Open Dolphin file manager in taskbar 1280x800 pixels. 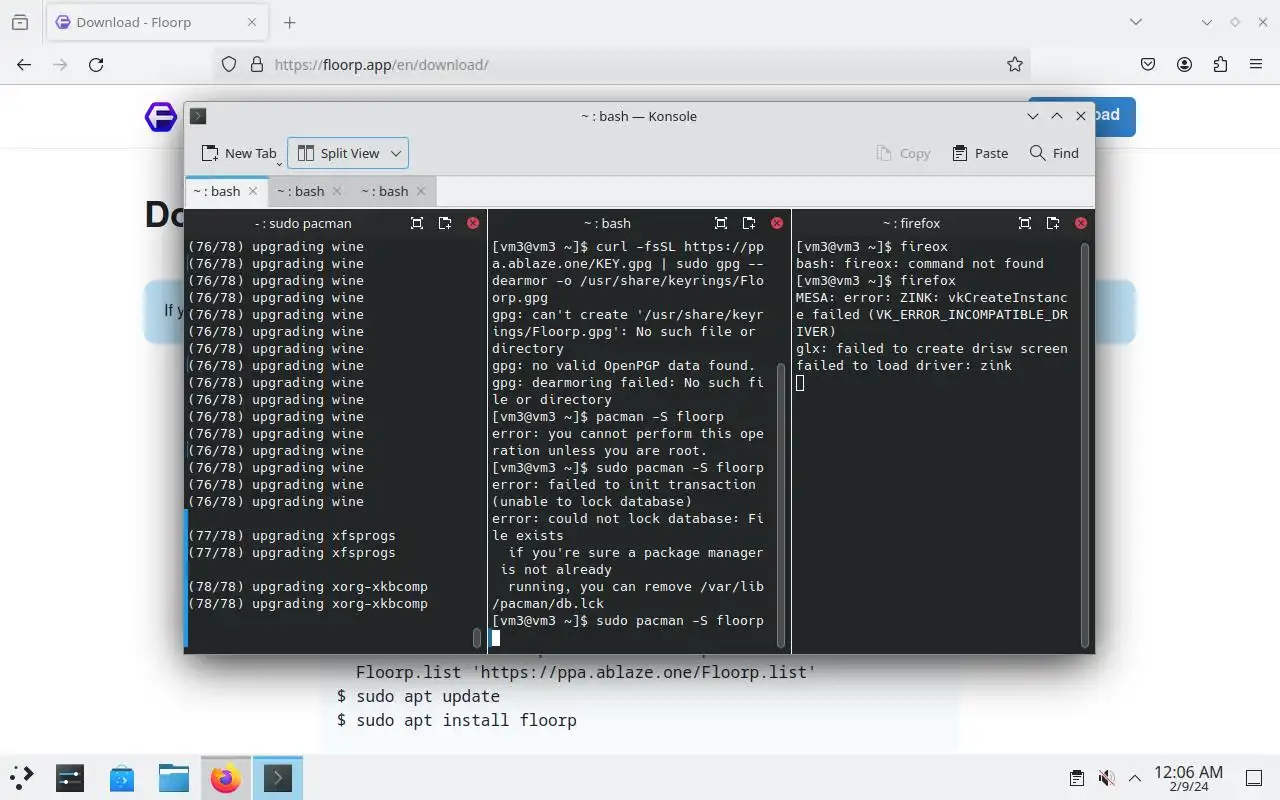coord(173,777)
